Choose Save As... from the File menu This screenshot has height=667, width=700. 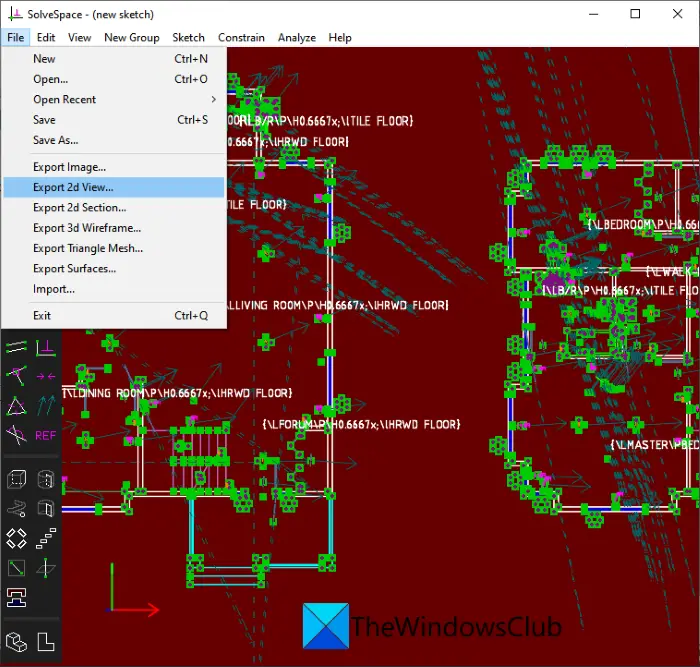click(x=114, y=140)
